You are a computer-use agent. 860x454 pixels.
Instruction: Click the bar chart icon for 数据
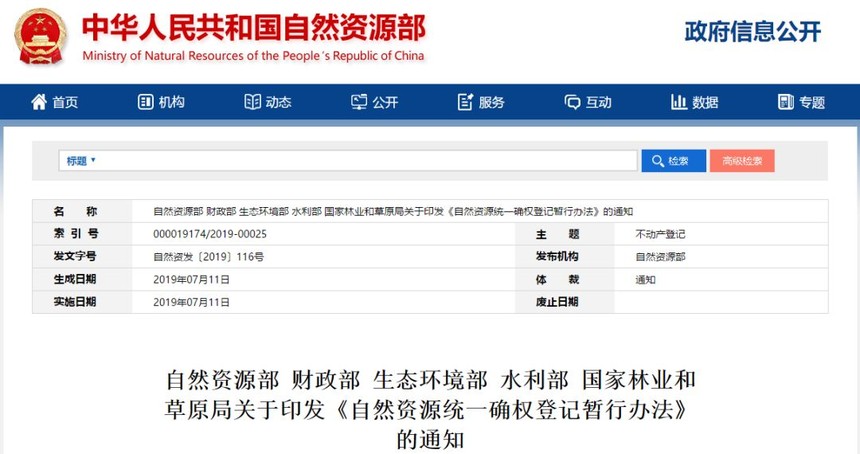(678, 102)
